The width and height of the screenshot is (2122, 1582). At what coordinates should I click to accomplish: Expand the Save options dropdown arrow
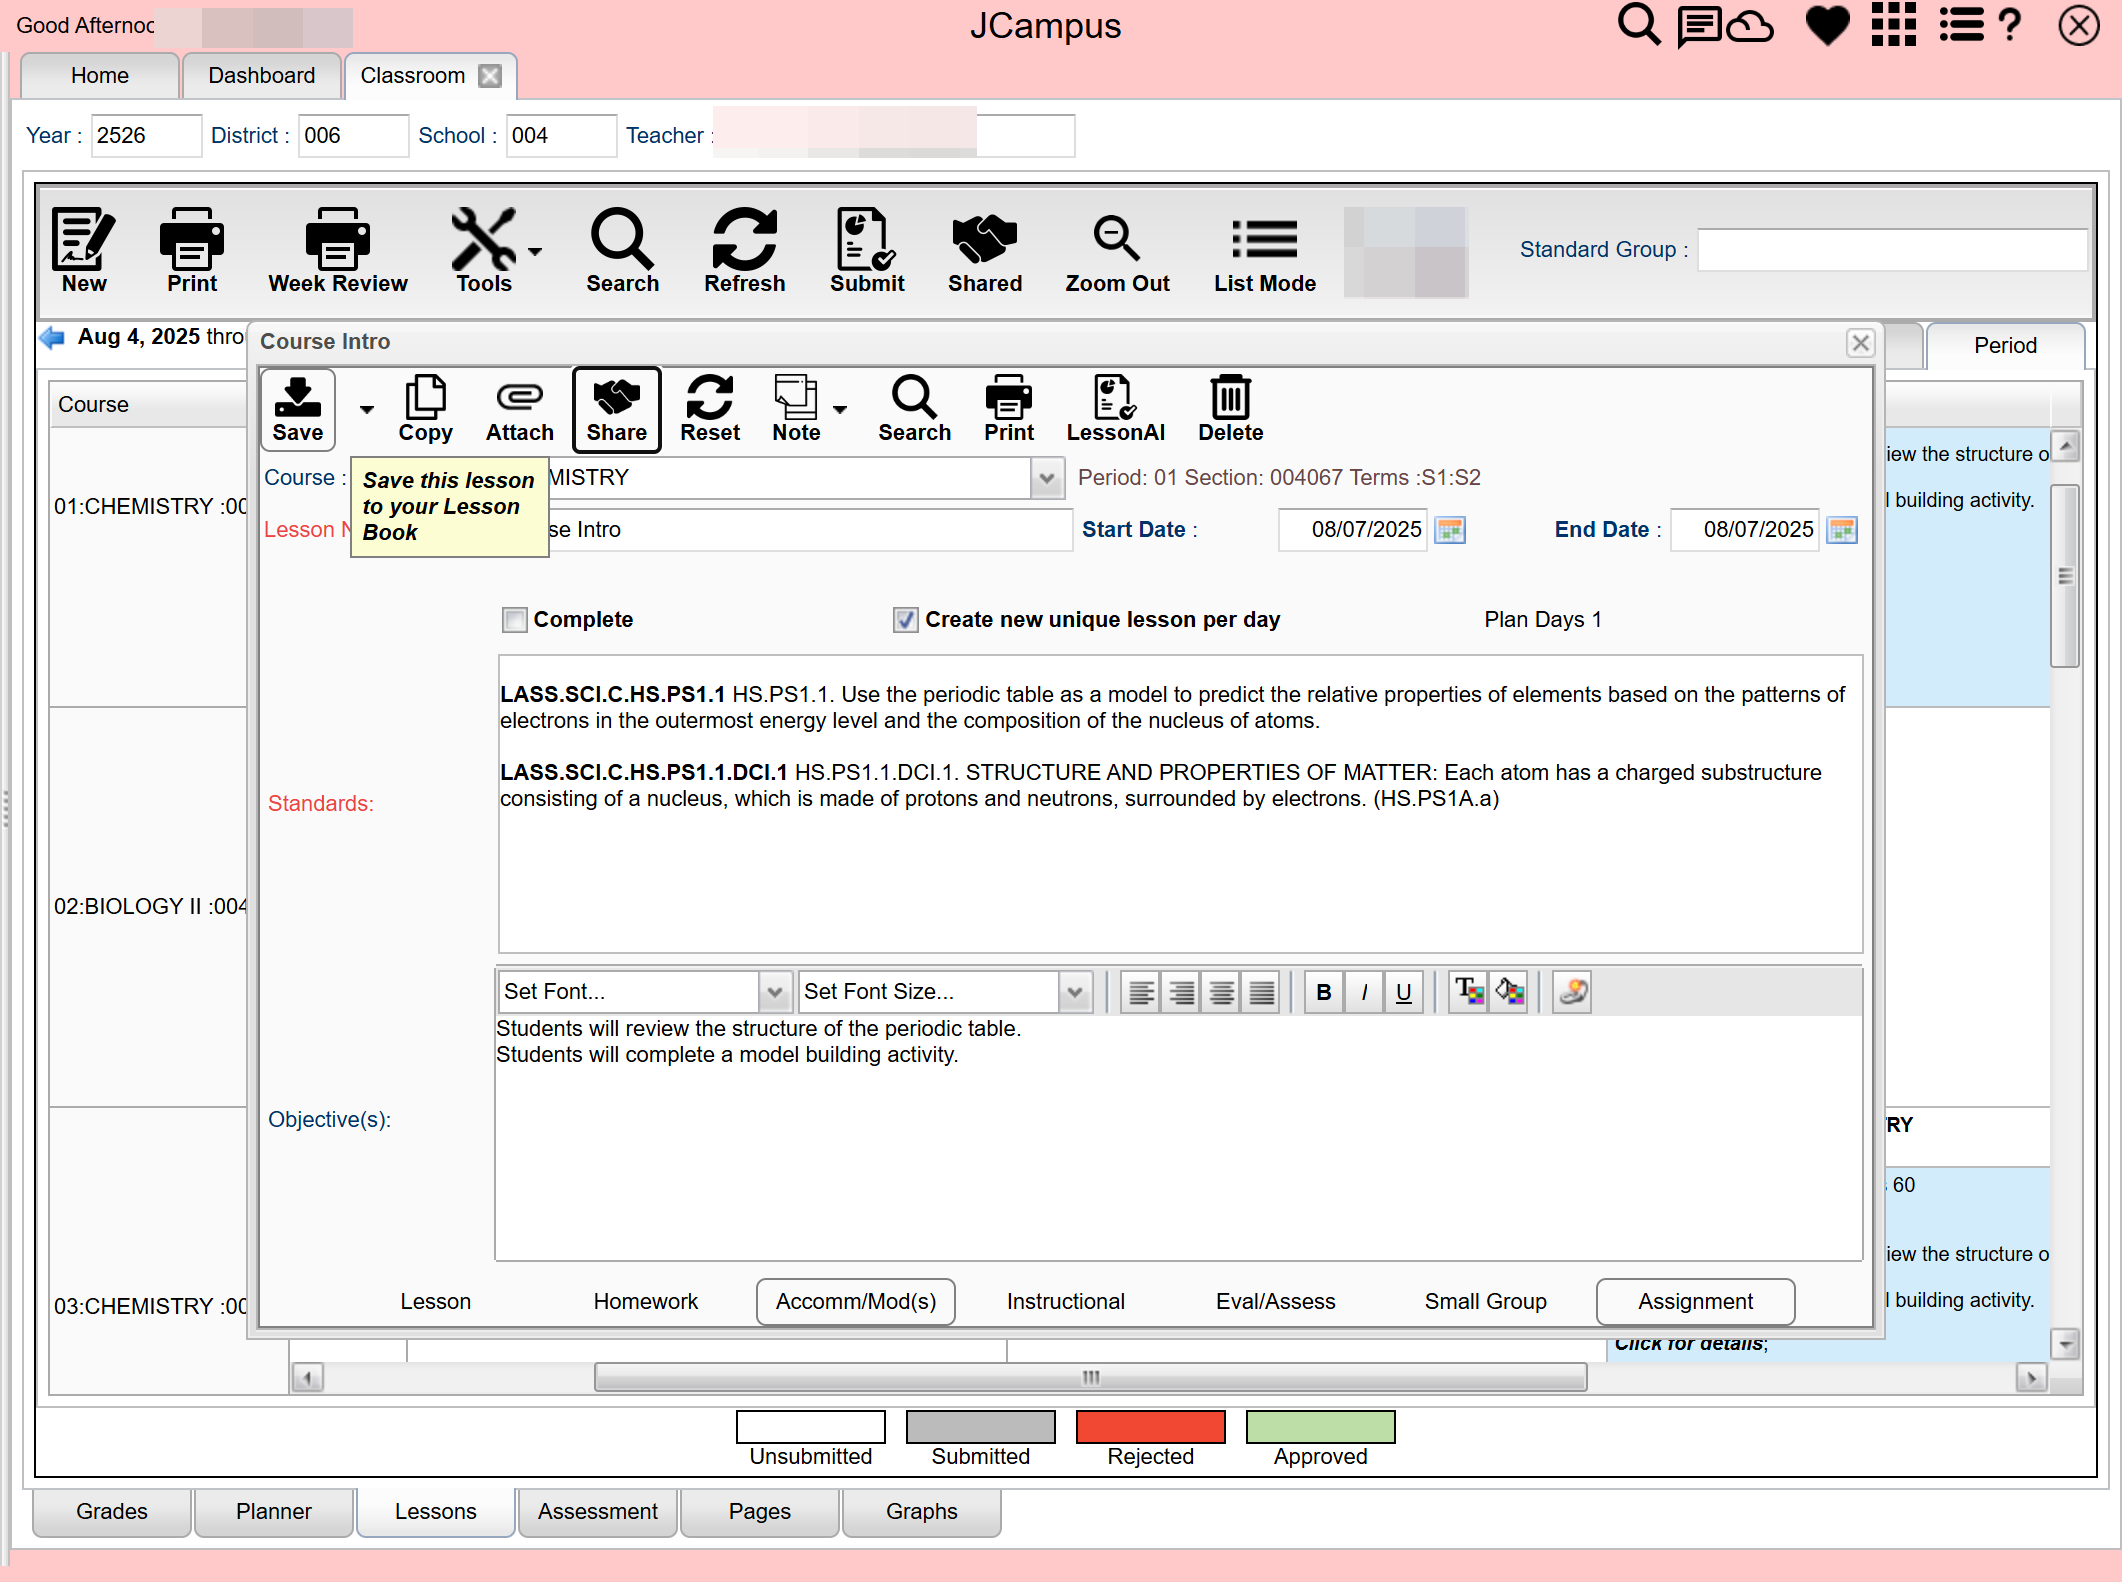tap(367, 410)
